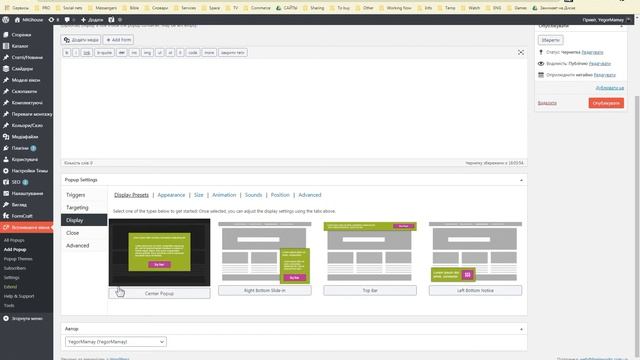
Task: Open the highlighted popup plugin menu item
Action: (27, 227)
